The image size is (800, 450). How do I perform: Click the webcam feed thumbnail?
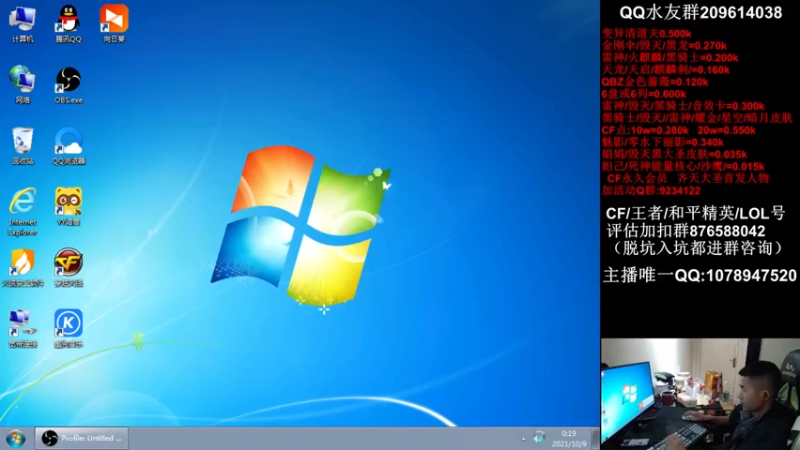[x=700, y=394]
